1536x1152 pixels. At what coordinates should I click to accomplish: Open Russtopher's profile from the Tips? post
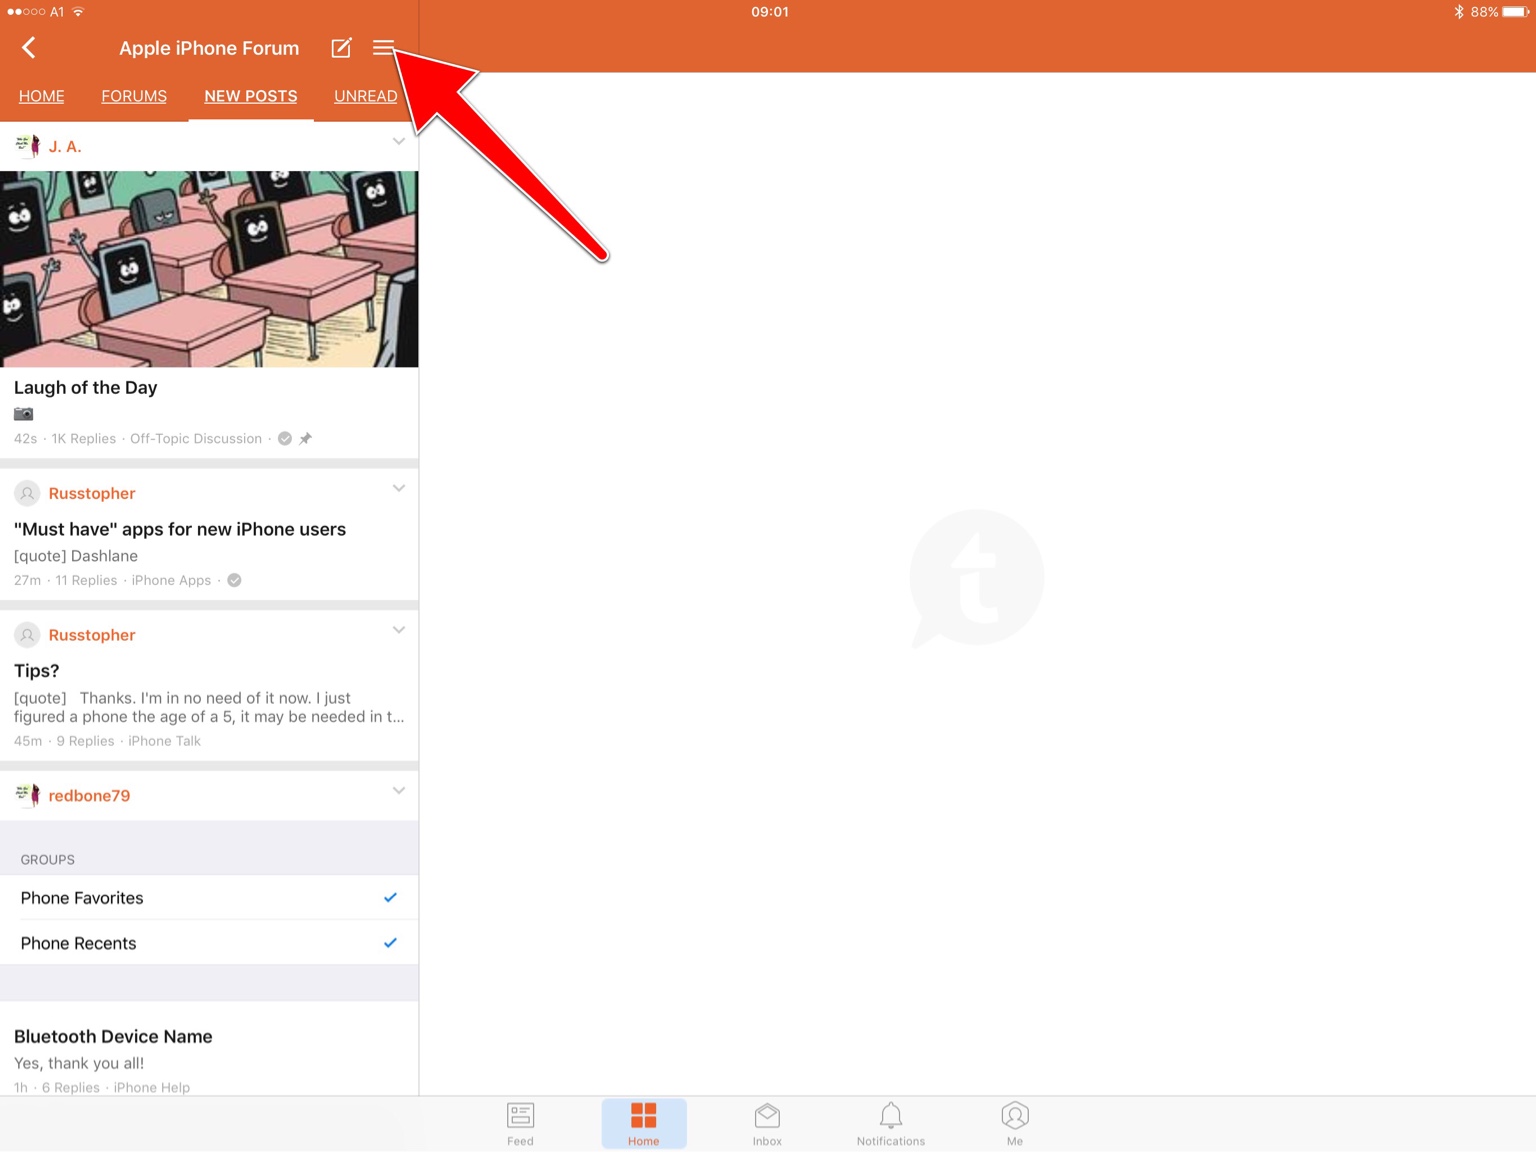coord(91,635)
